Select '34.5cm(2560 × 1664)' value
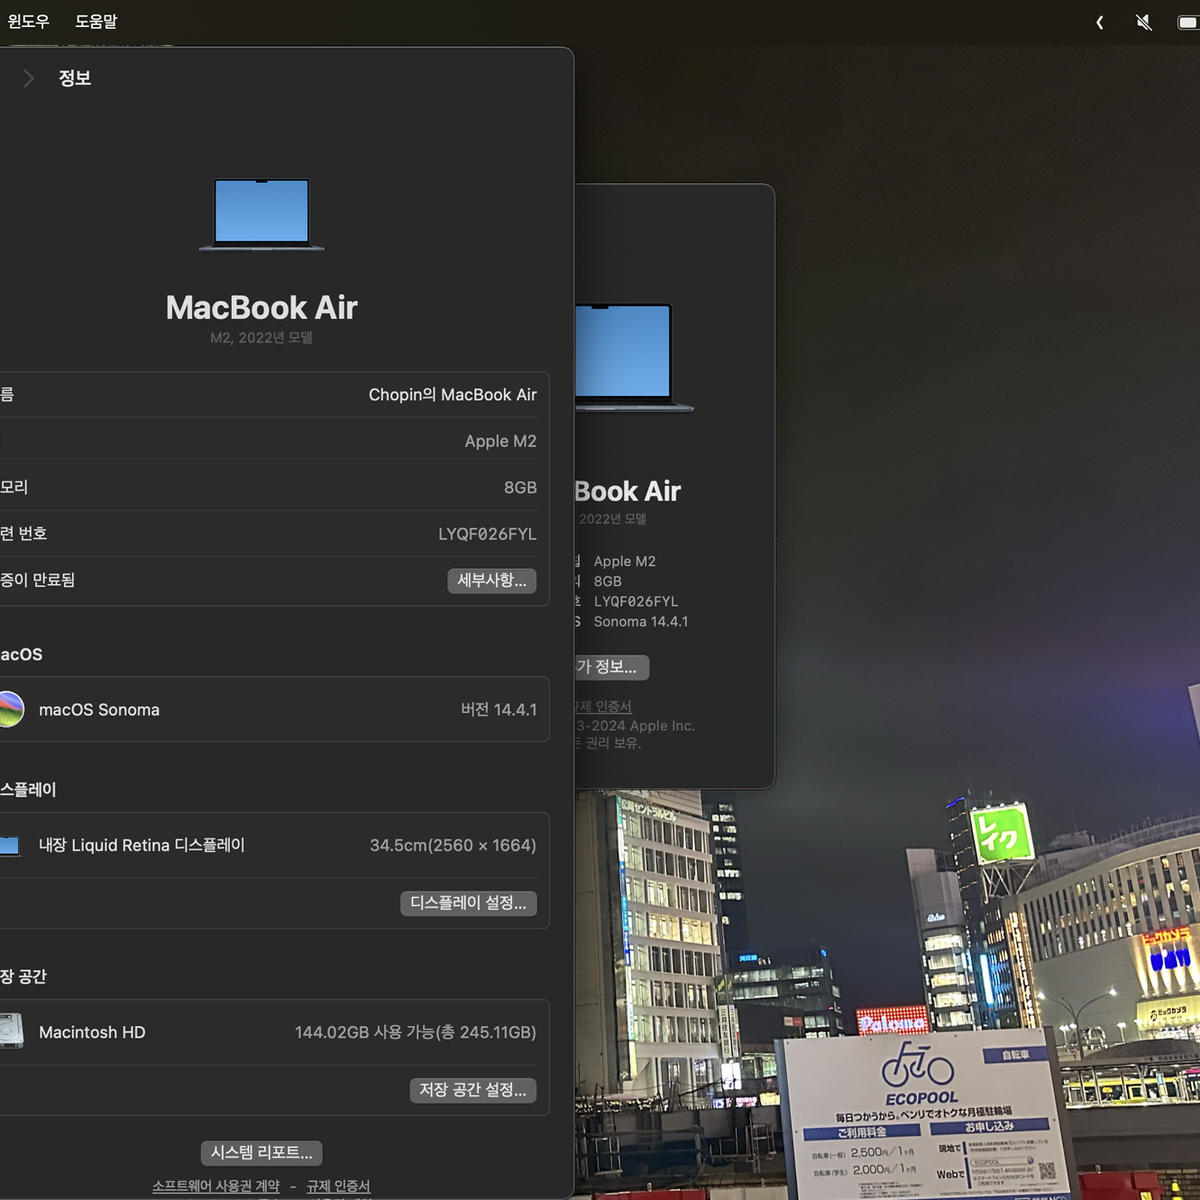 coord(453,845)
